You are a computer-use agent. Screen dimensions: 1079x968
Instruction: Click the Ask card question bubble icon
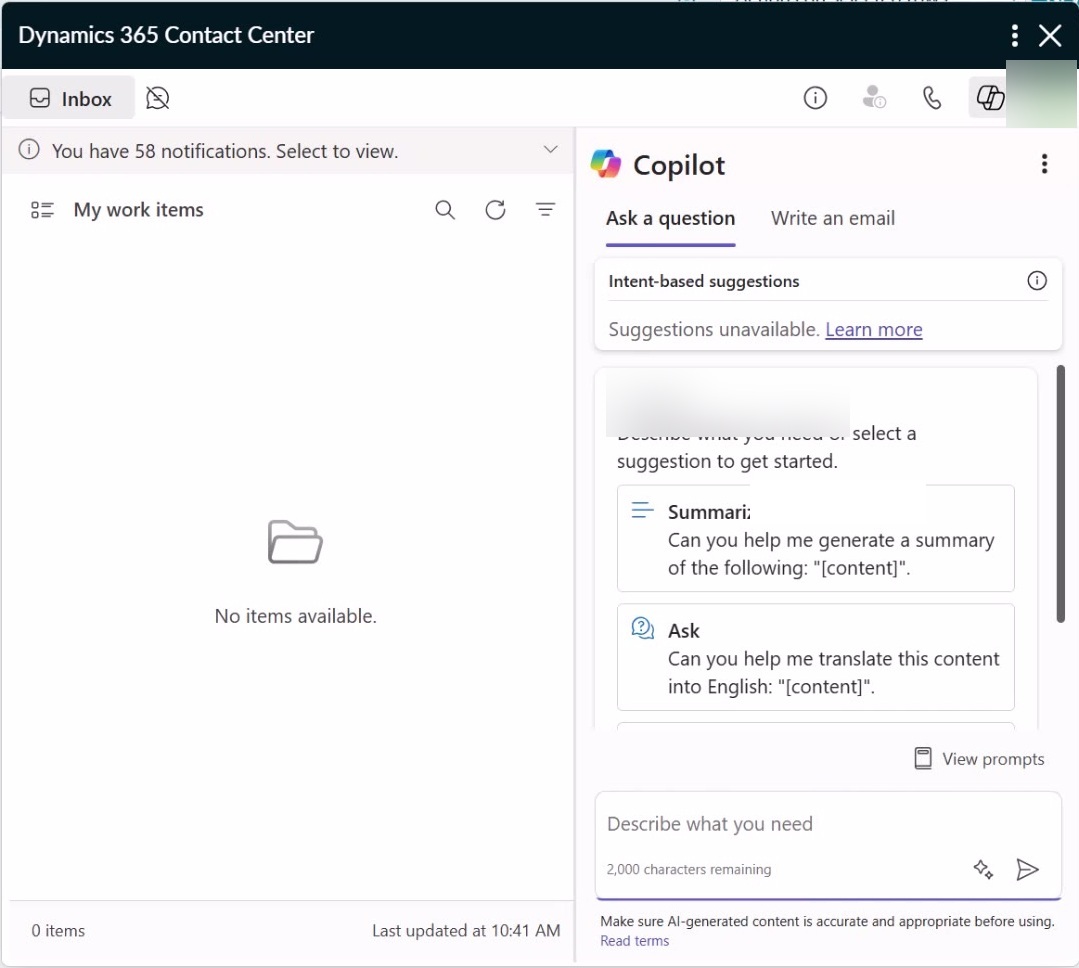642,628
